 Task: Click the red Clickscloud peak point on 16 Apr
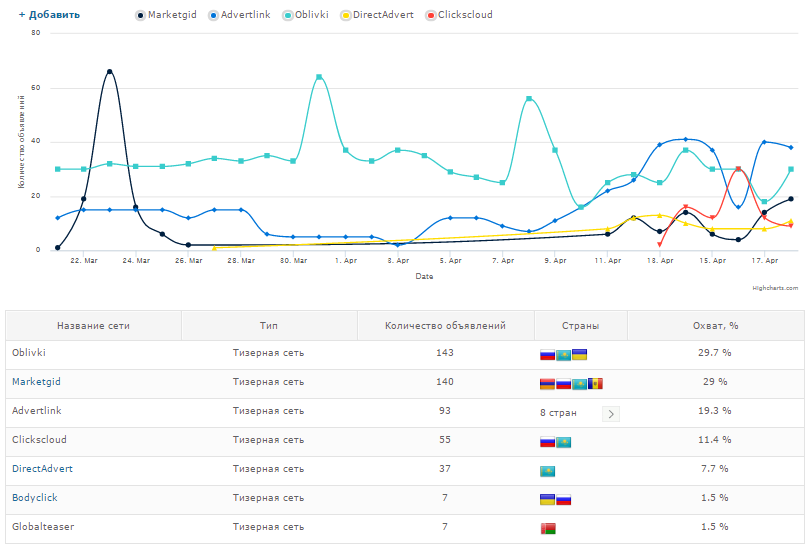tap(738, 169)
